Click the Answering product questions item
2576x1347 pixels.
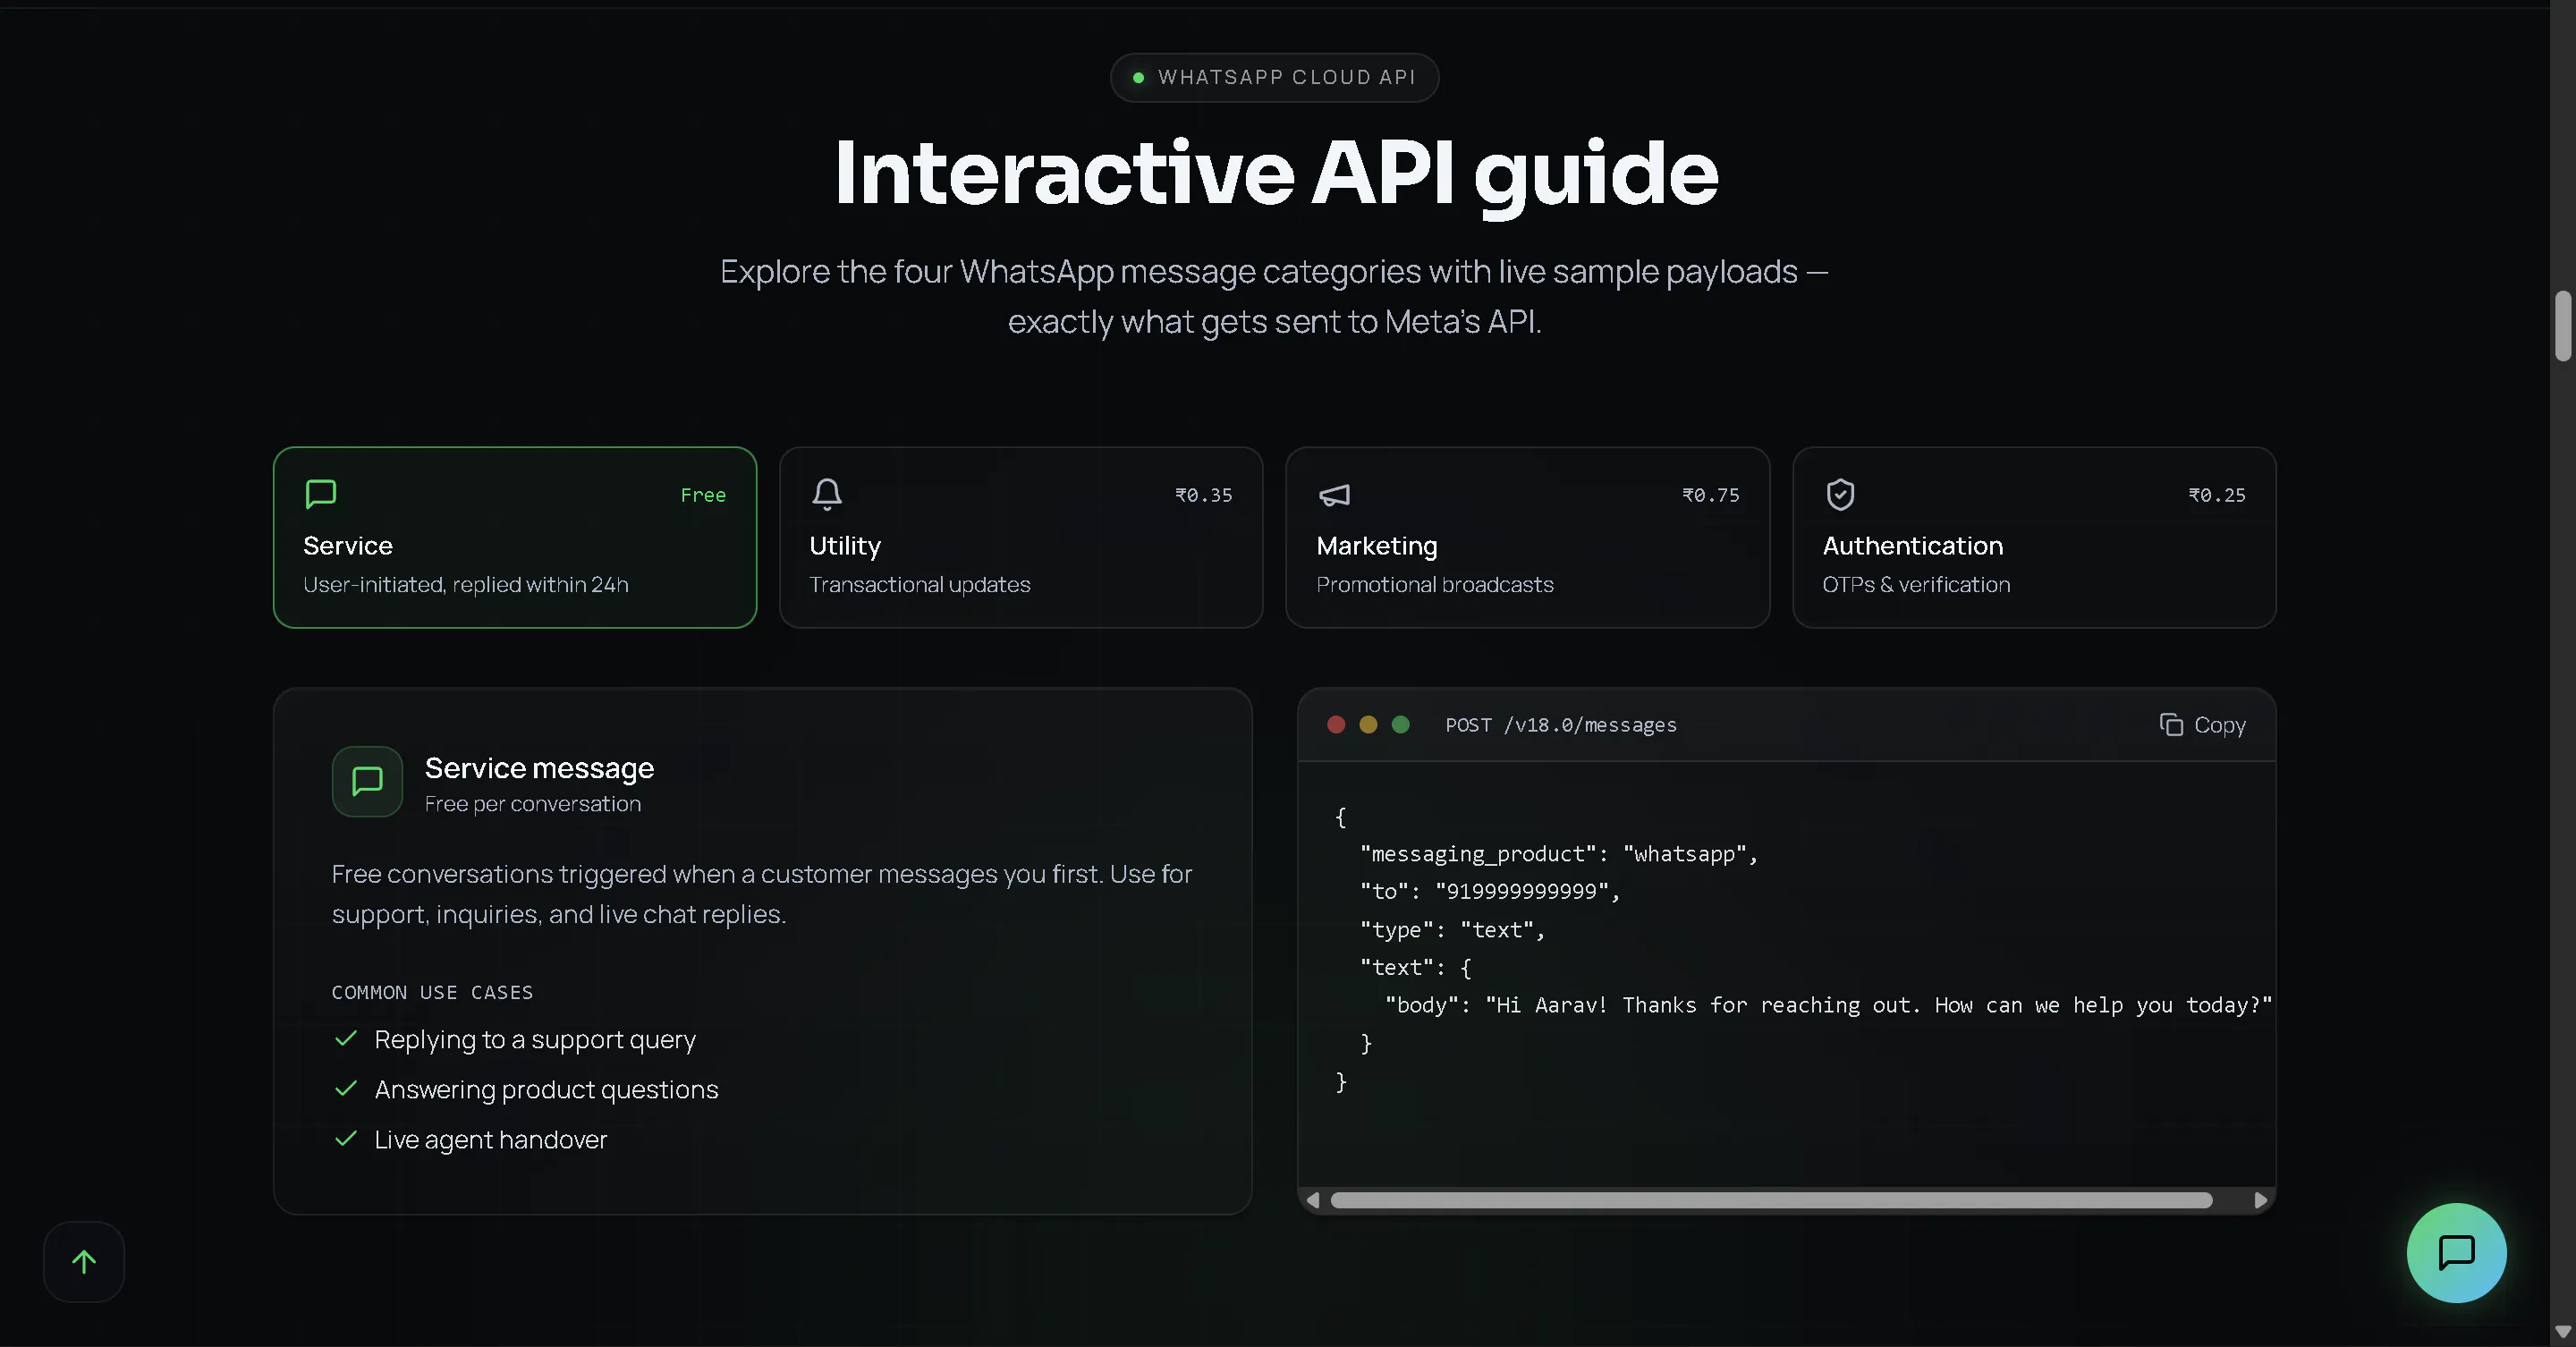tap(546, 1089)
